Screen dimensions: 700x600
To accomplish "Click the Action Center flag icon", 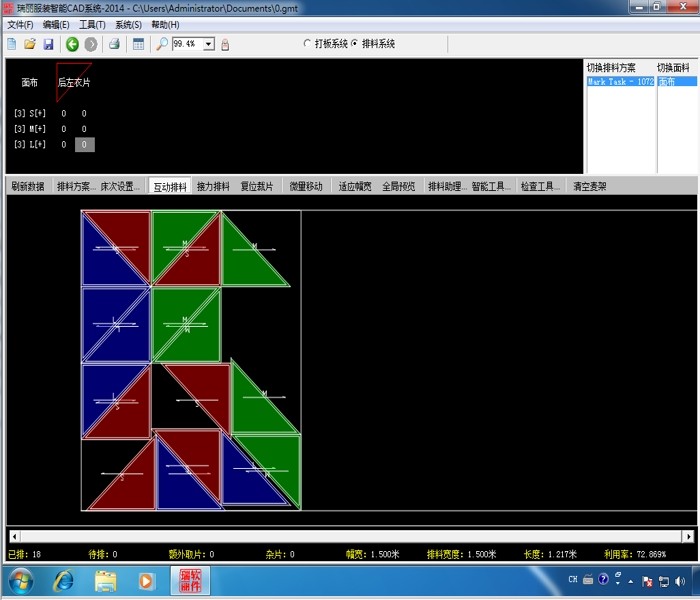I will (647, 581).
